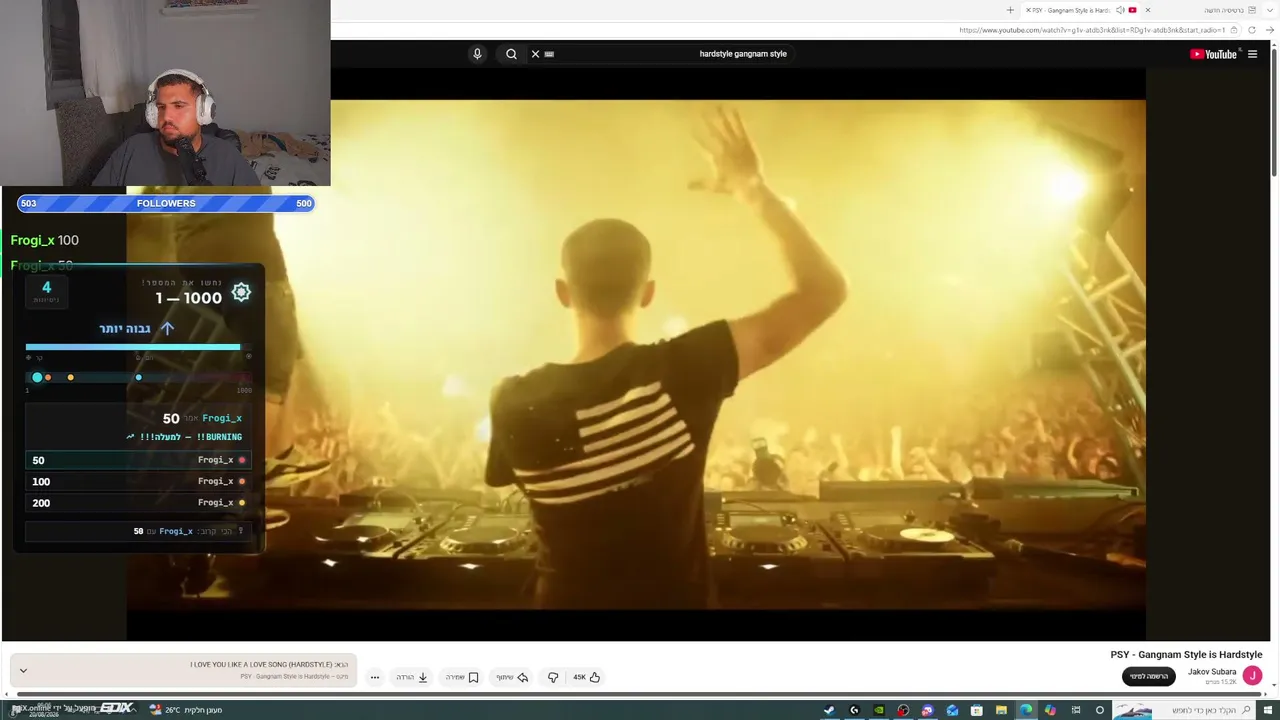The image size is (1280, 720).
Task: Click the gear icon in the guessing game widget
Action: 241,292
